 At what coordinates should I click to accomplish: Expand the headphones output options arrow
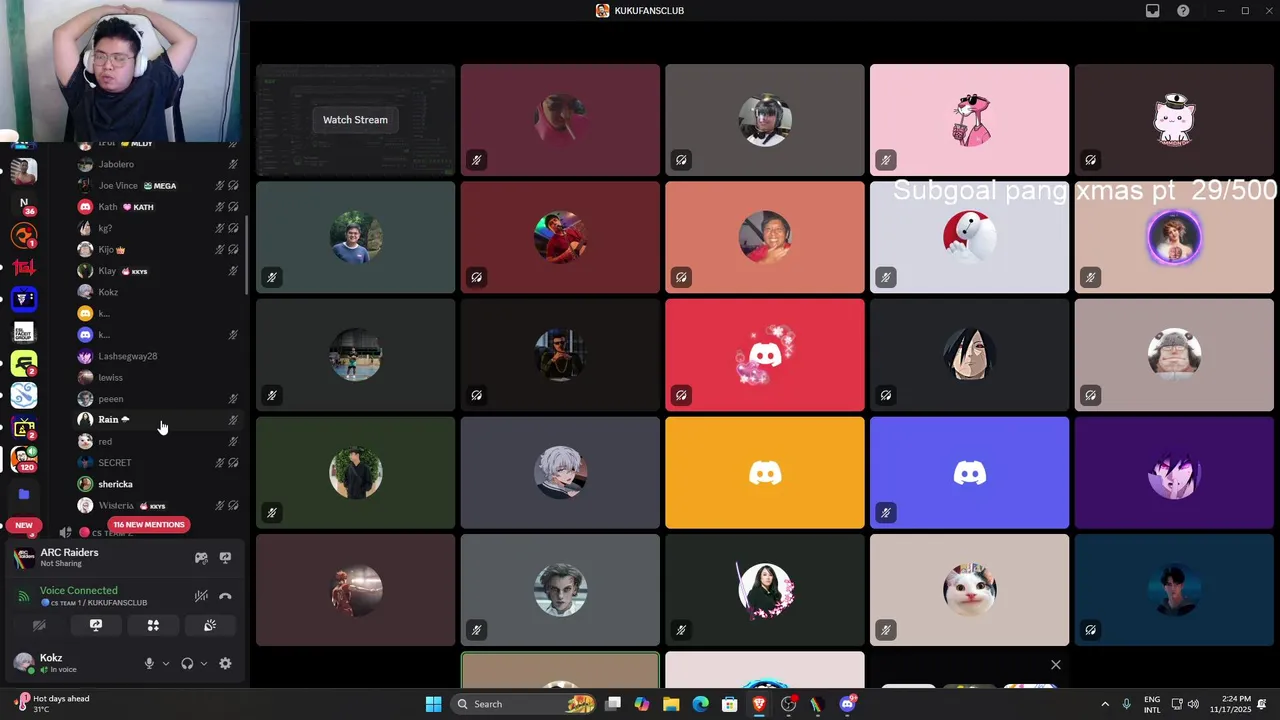coord(204,663)
